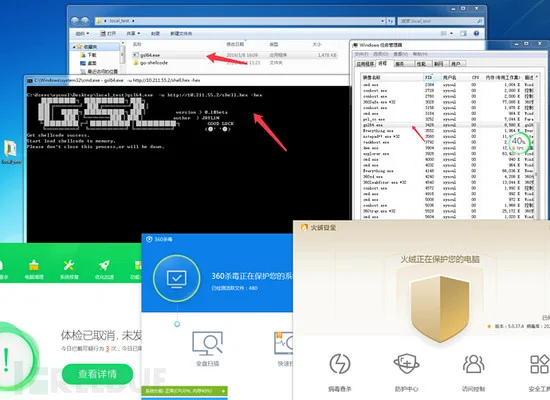Click 新建文件夹 in Explorer toolbar
550x400 pixels.
(181, 34)
